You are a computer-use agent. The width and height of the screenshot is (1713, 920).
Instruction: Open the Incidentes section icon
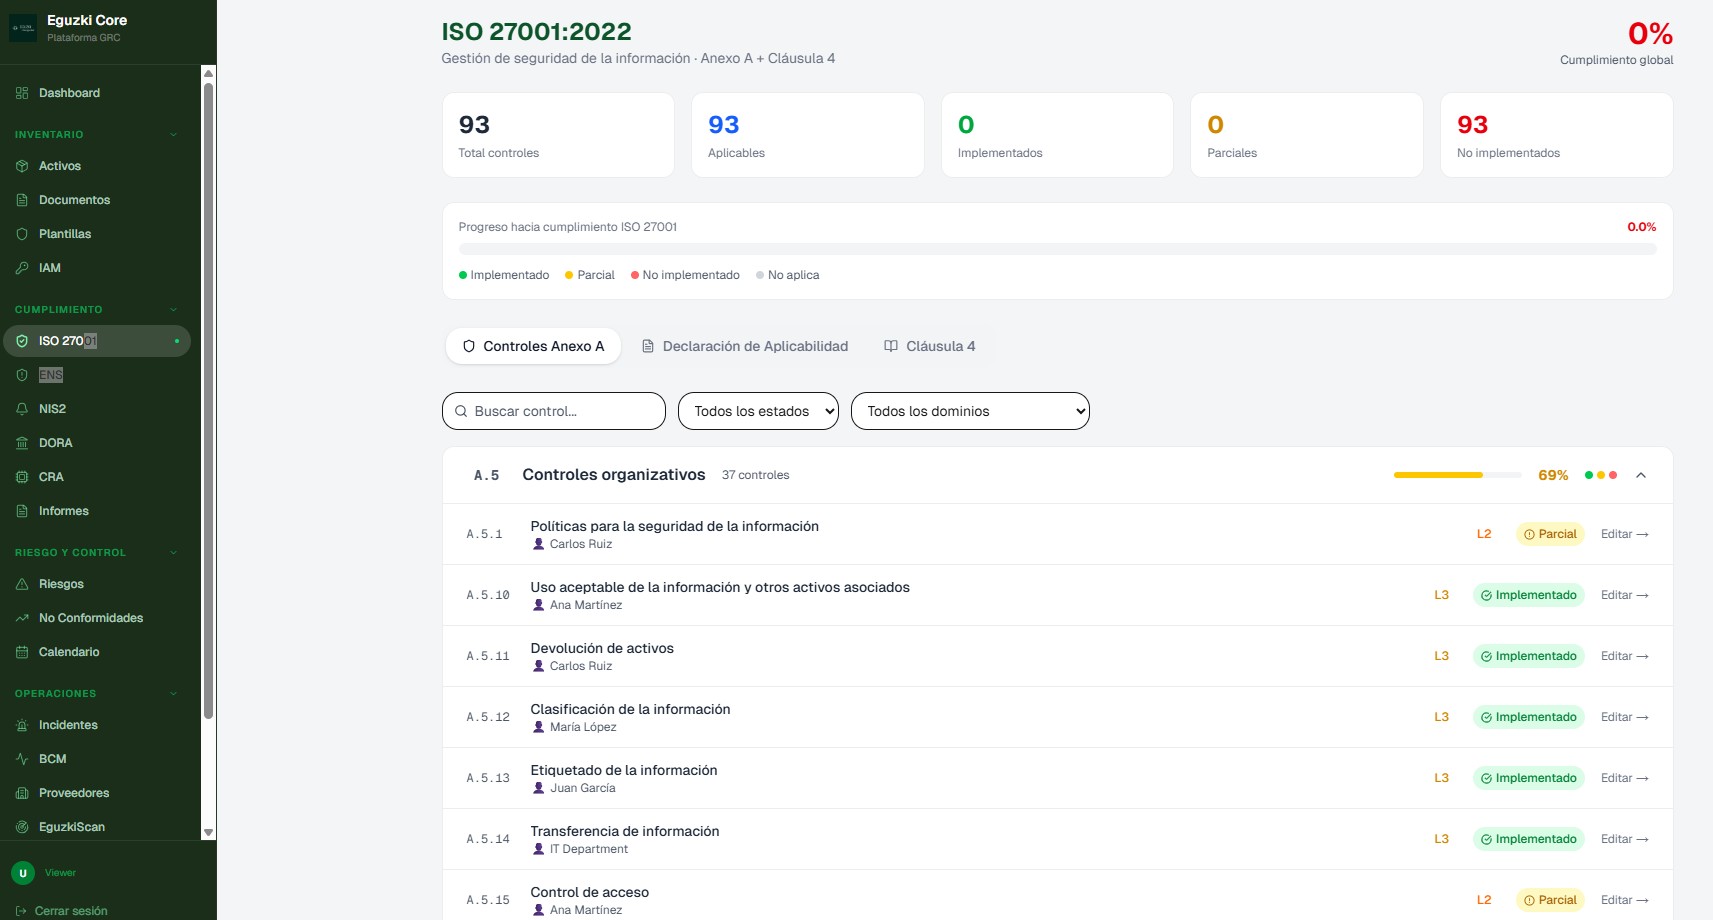[22, 725]
